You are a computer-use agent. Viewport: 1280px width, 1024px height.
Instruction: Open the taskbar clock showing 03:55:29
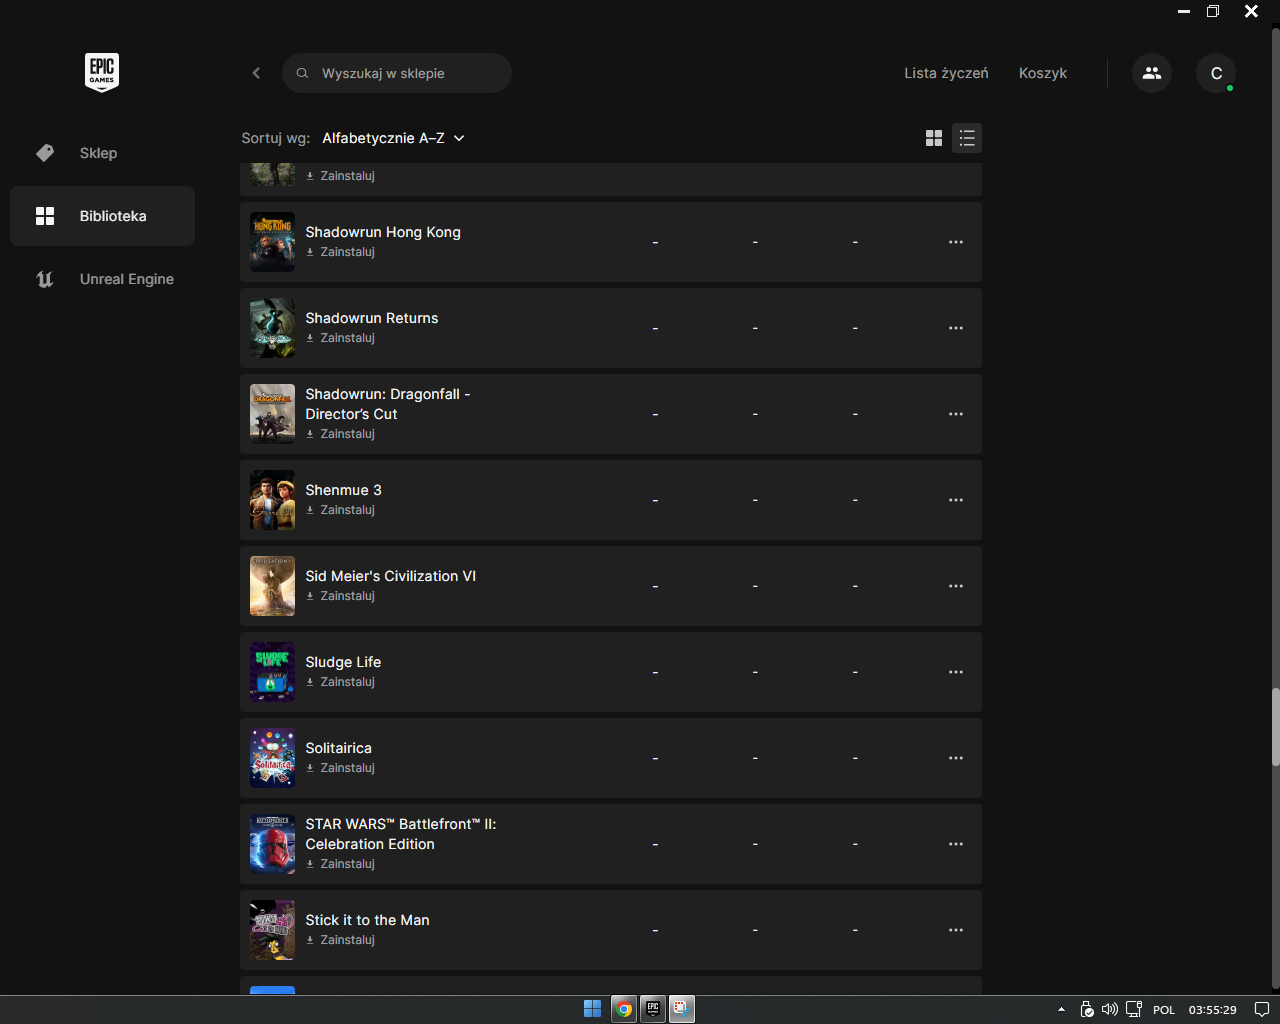tap(1212, 1010)
